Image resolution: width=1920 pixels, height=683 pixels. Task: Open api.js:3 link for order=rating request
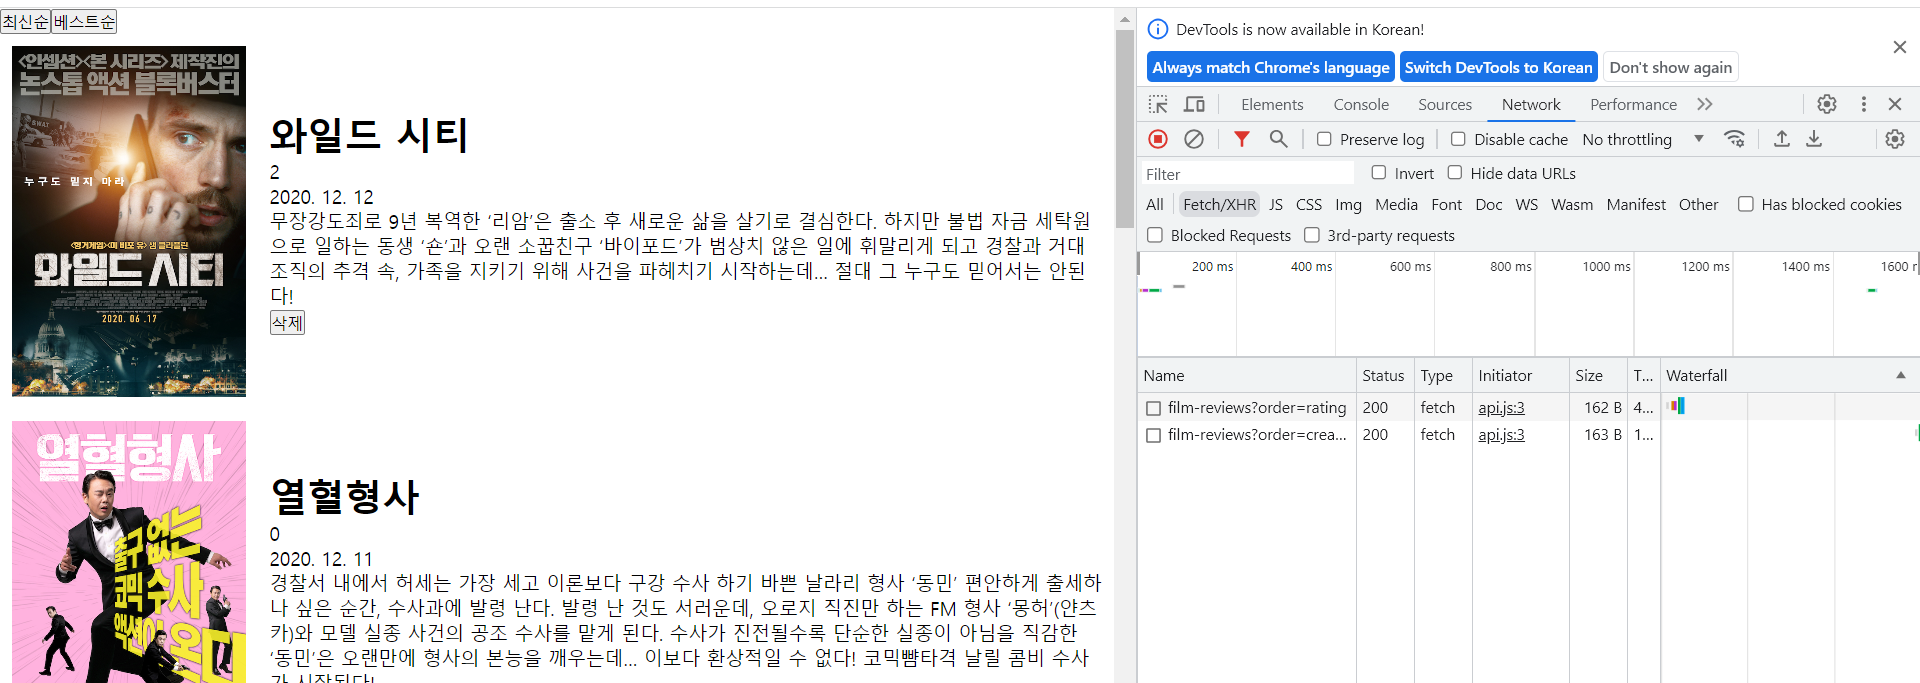pos(1501,408)
